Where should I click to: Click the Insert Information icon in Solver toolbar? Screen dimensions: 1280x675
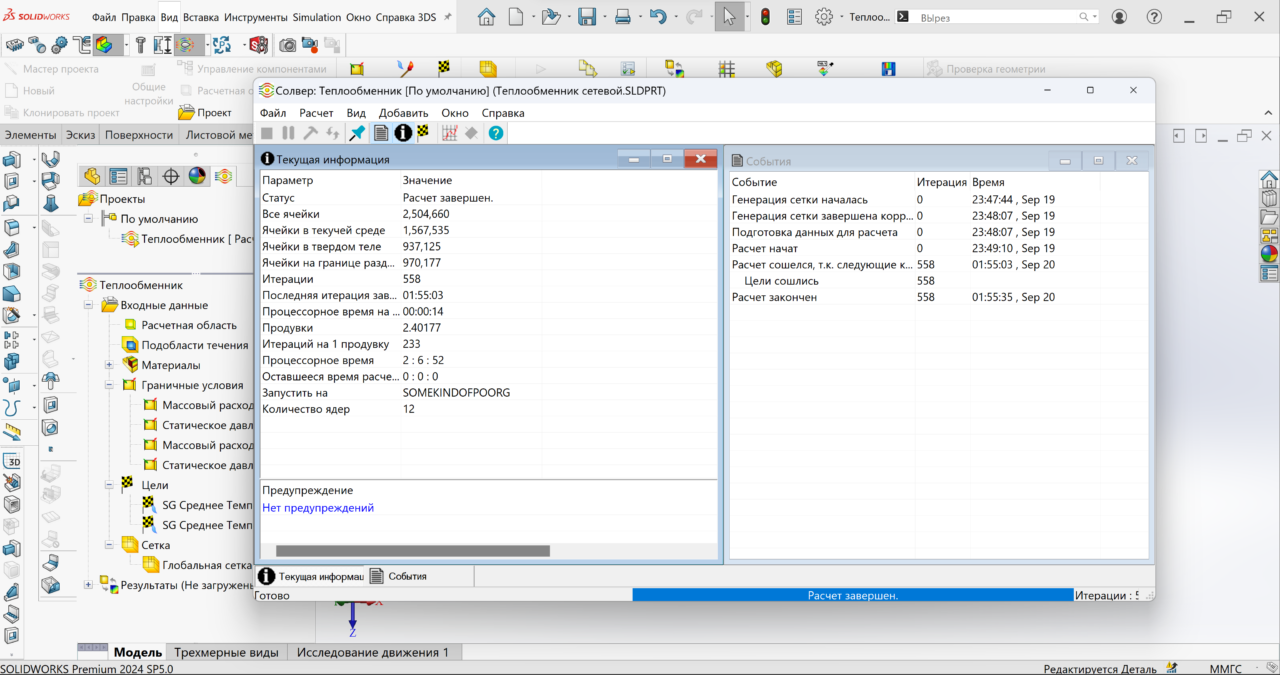[x=403, y=132]
